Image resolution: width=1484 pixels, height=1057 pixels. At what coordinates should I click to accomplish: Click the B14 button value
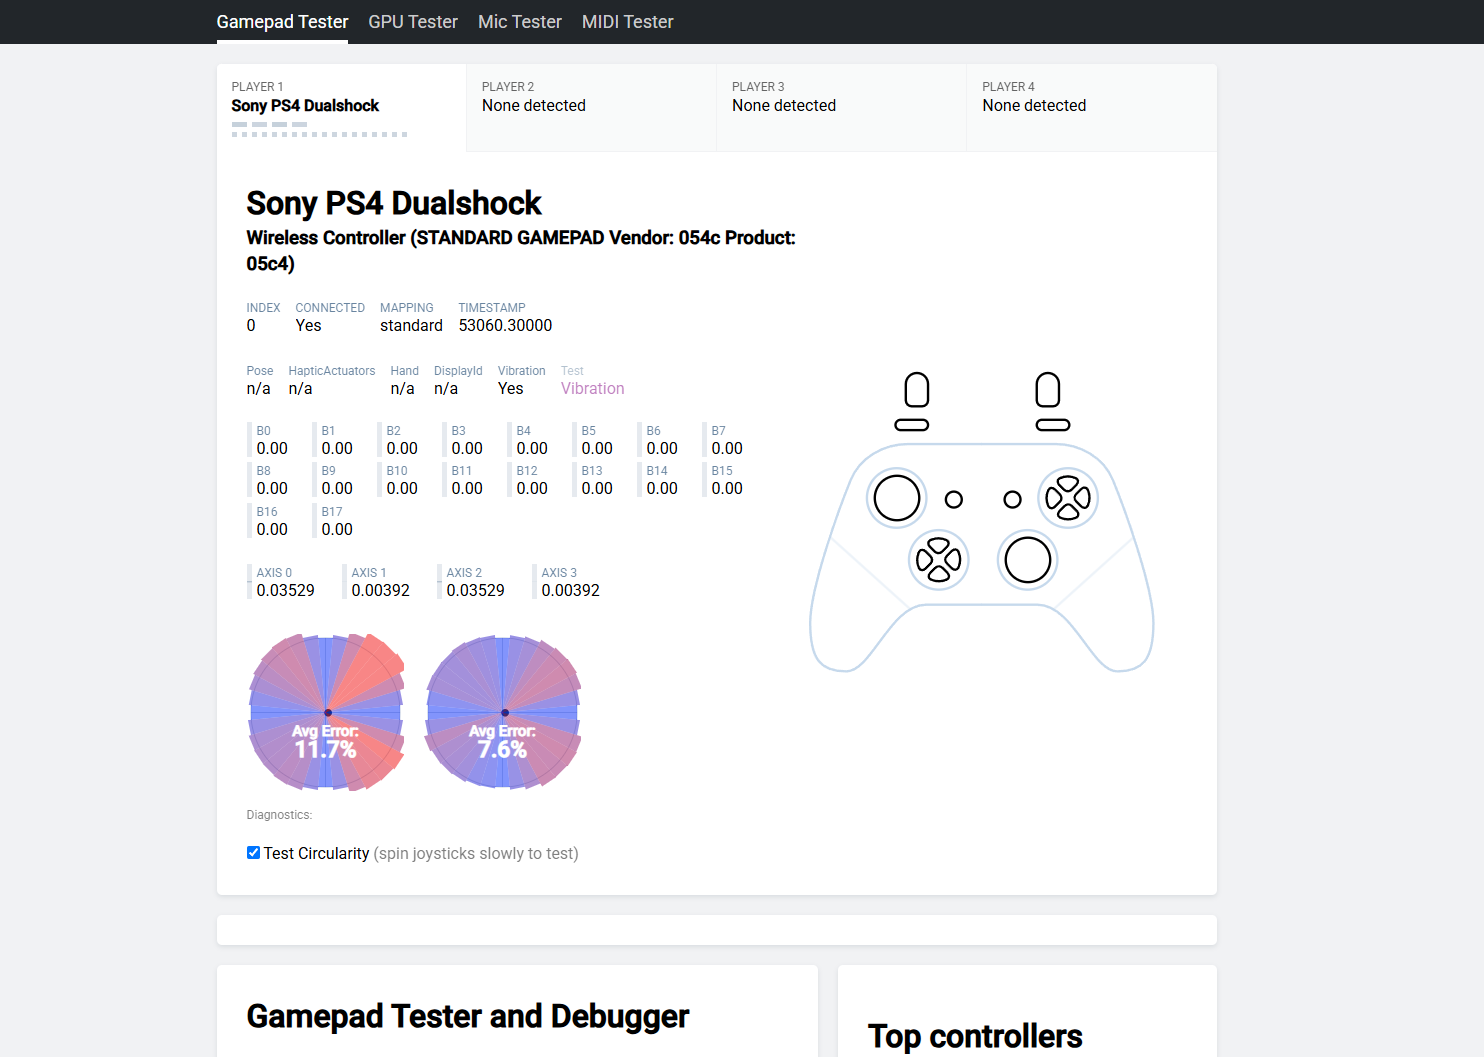662,489
